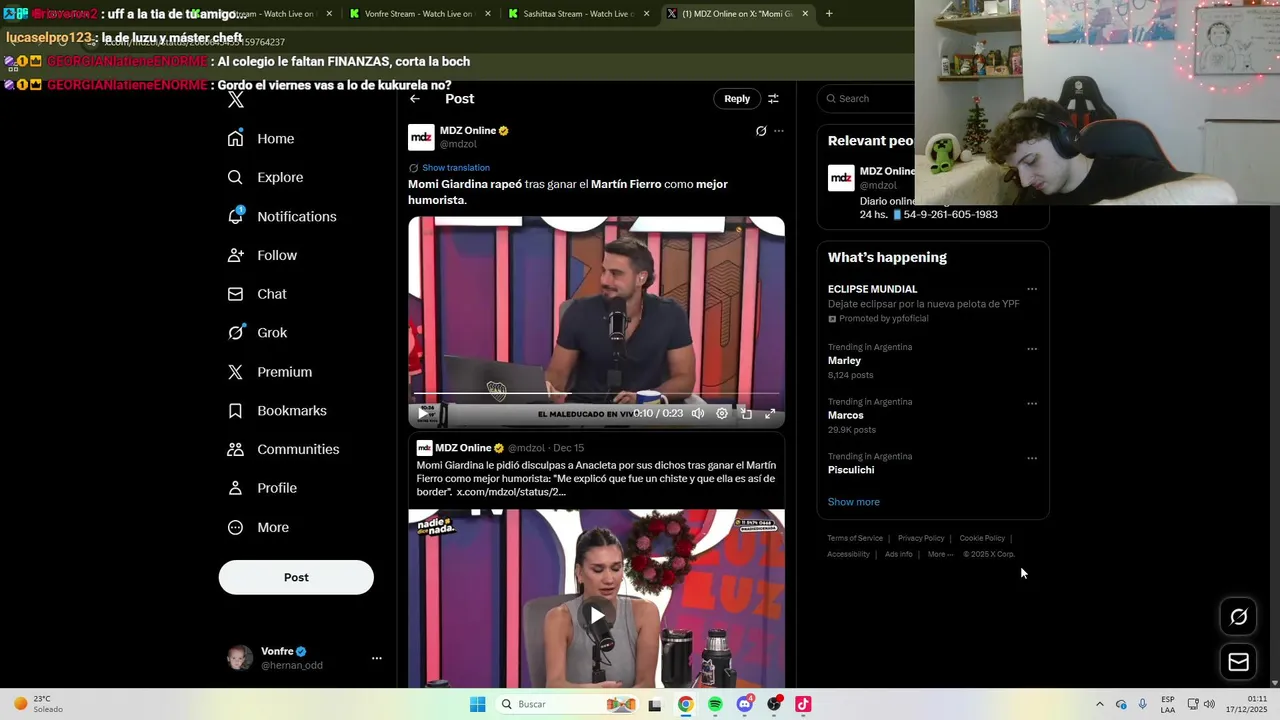The width and height of the screenshot is (1280, 720).
Task: Show hidden system tray icons
Action: click(x=1100, y=704)
